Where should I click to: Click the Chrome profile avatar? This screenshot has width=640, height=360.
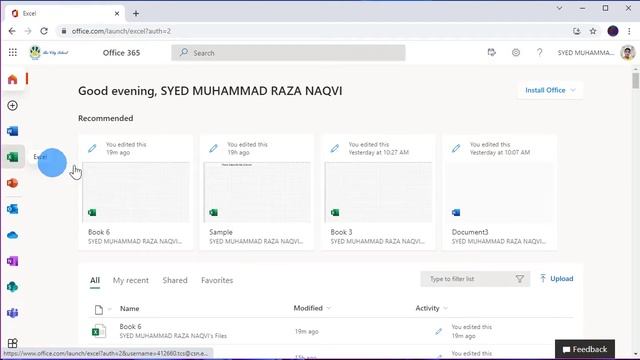click(x=613, y=31)
